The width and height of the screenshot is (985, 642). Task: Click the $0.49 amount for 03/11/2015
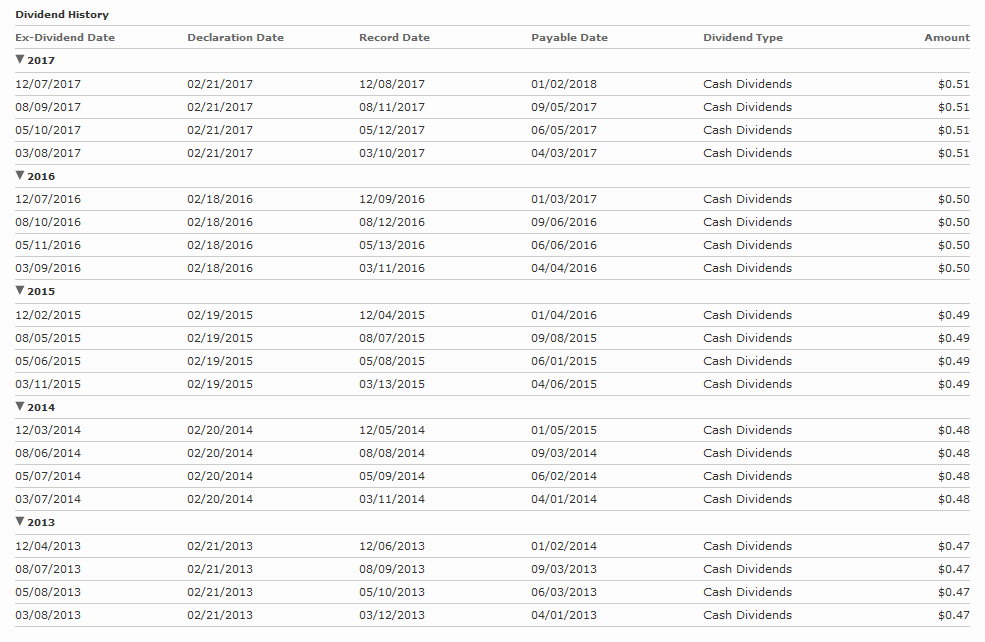pyautogui.click(x=954, y=384)
